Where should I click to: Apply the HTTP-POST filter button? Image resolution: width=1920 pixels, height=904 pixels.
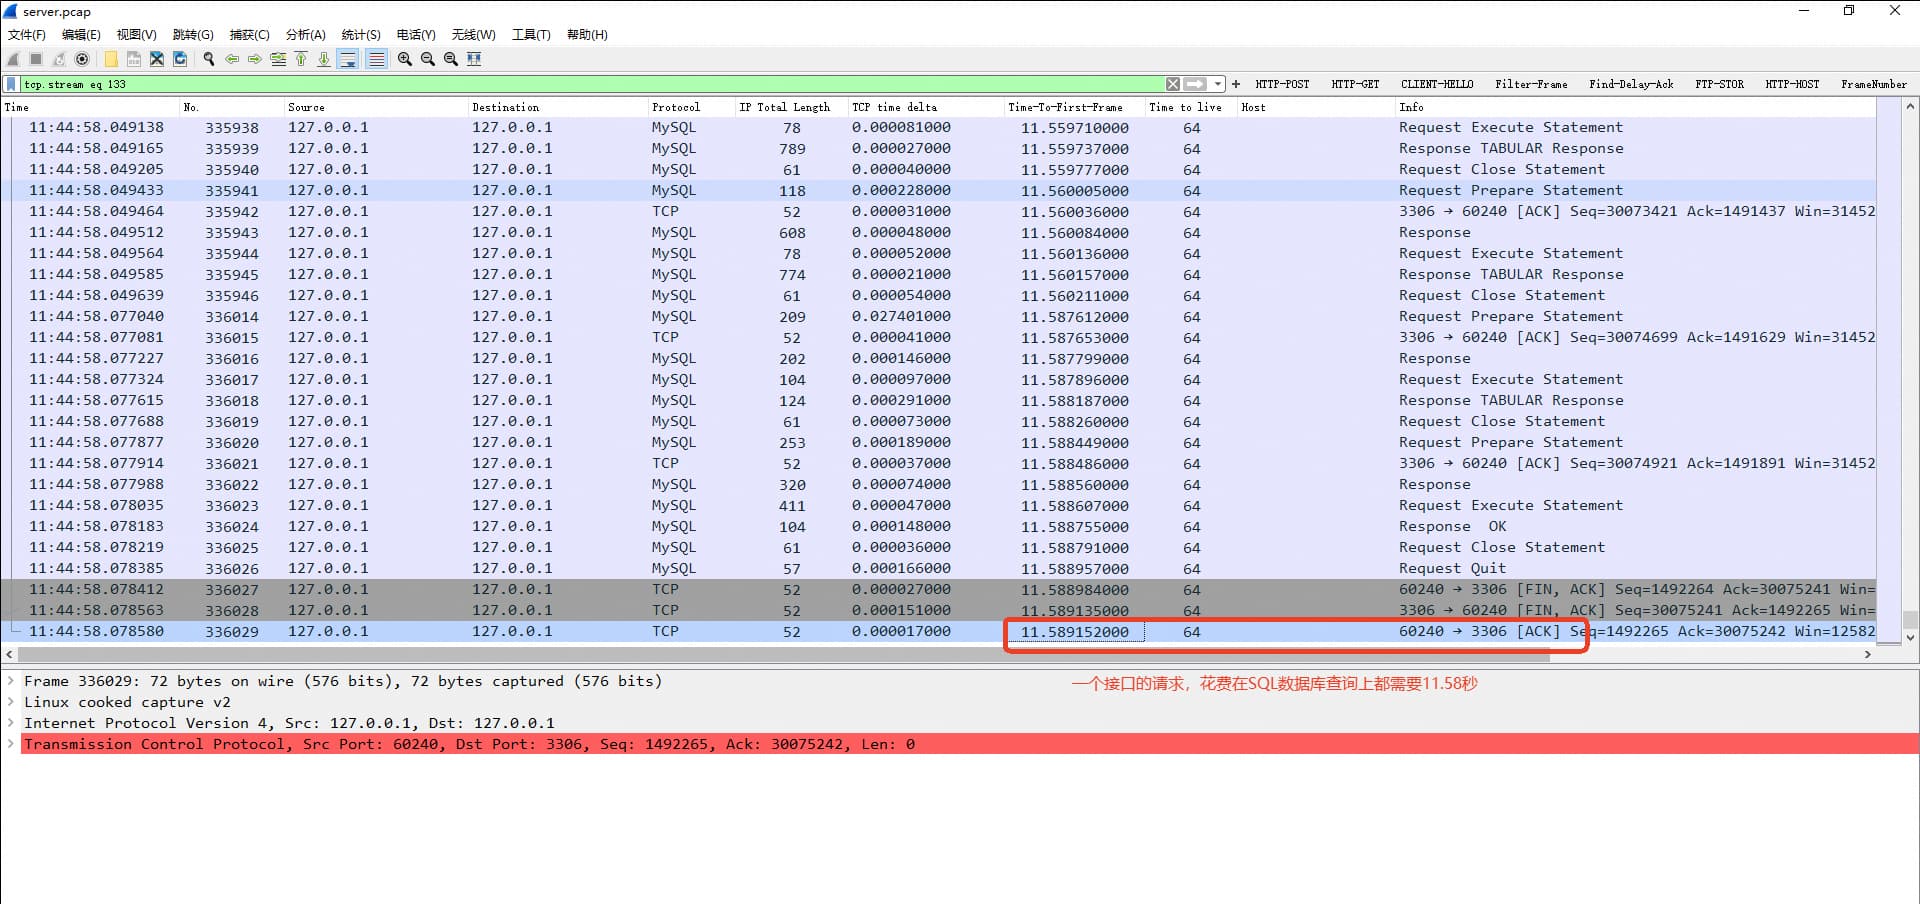click(x=1282, y=84)
